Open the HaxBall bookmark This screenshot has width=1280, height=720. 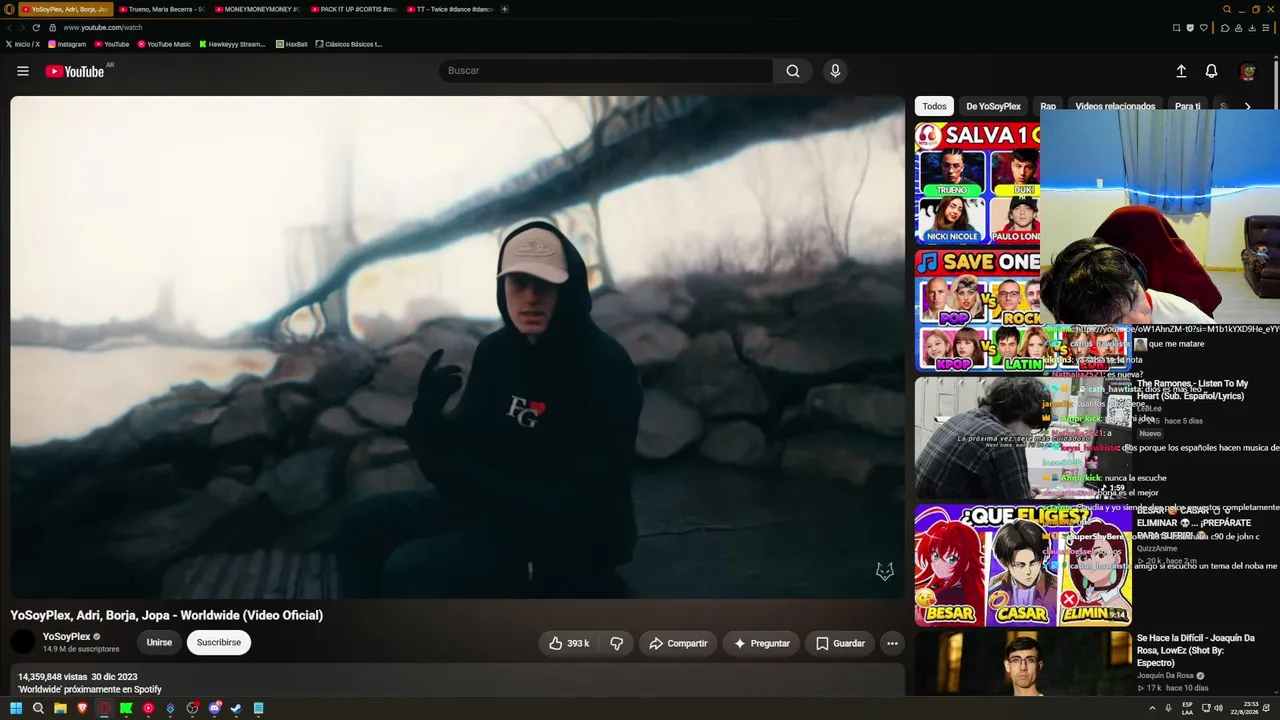pyautogui.click(x=291, y=44)
